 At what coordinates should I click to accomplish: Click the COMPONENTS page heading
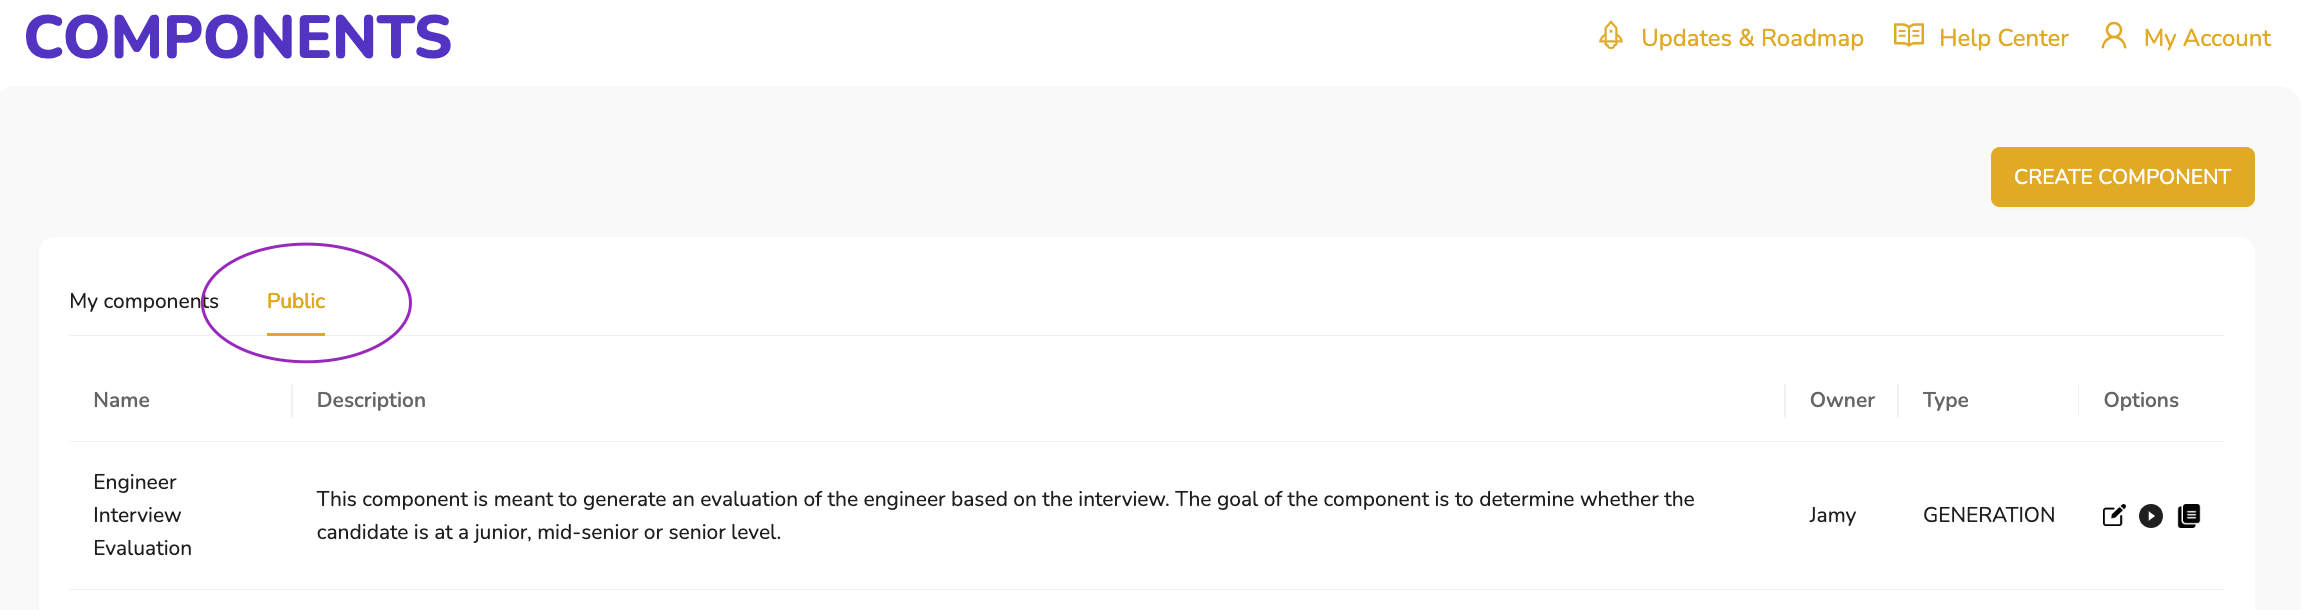[238, 37]
